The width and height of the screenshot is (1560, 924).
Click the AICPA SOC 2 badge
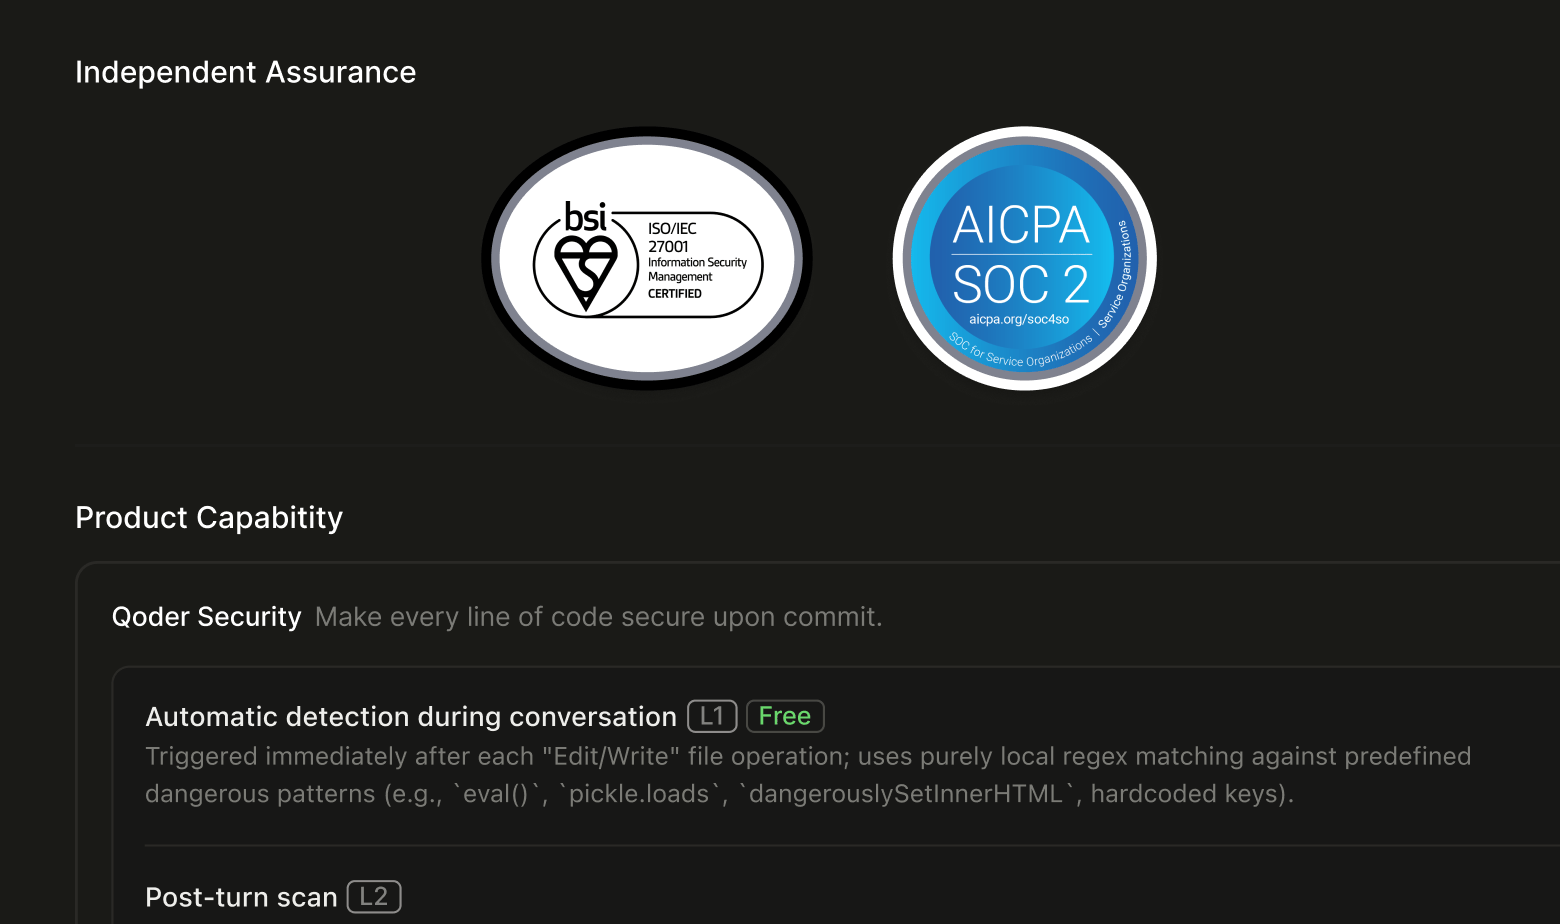1024,259
